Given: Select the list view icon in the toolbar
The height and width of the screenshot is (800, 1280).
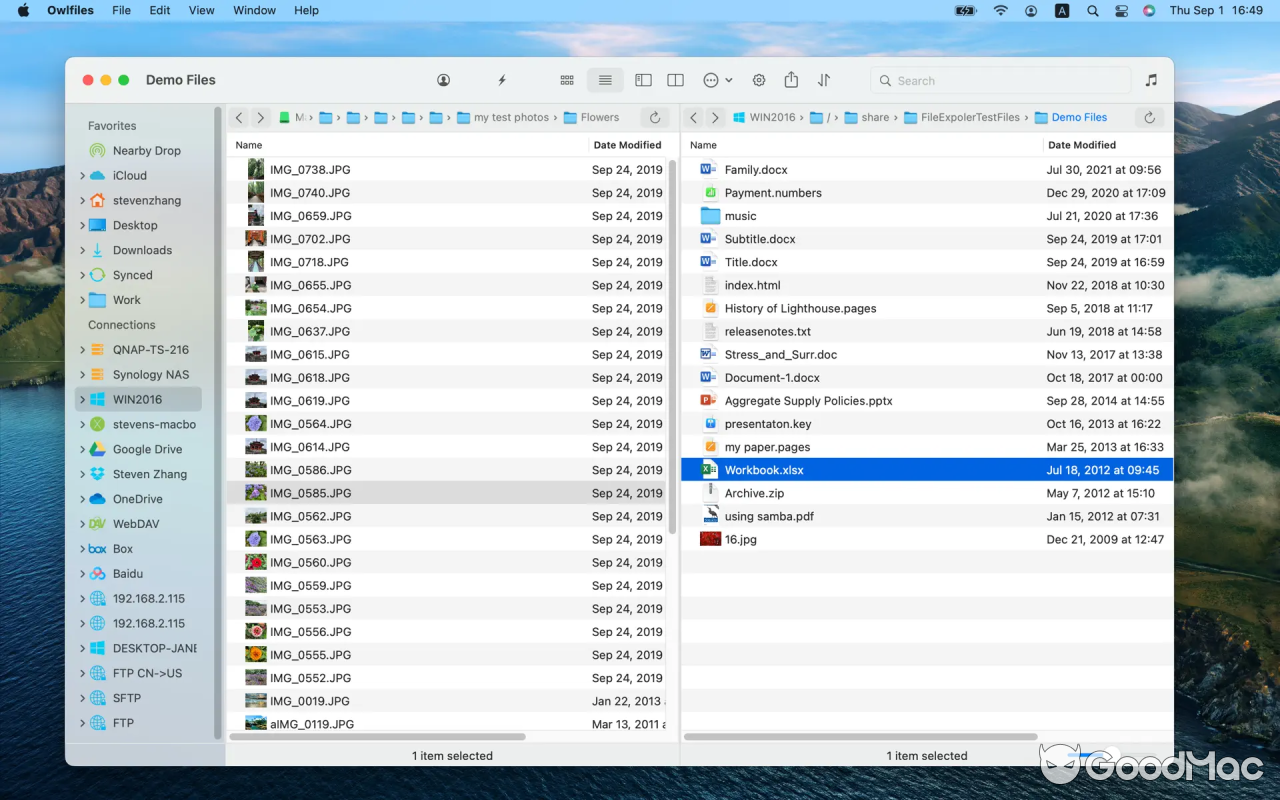Looking at the screenshot, I should pyautogui.click(x=605, y=80).
